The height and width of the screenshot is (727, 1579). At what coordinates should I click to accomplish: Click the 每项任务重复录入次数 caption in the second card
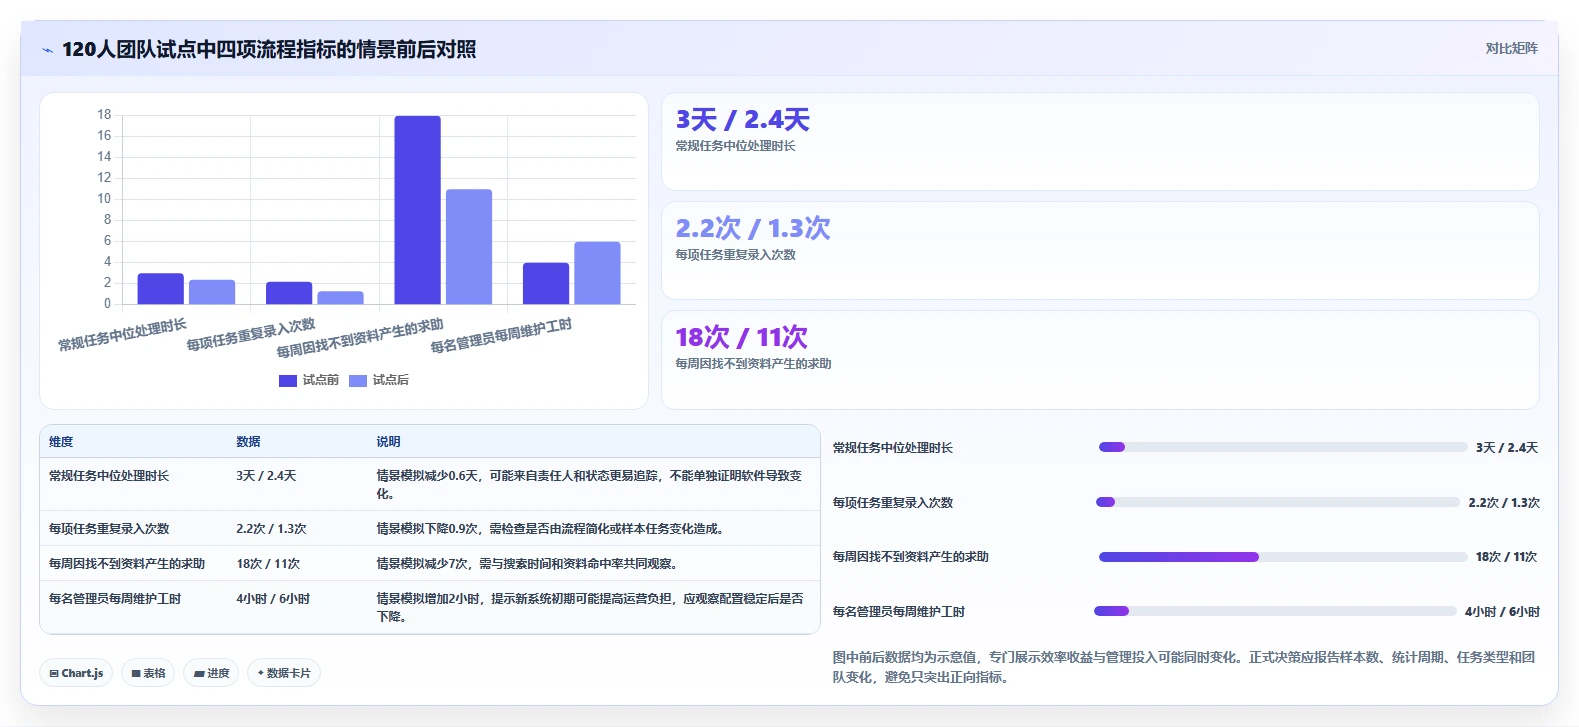tap(735, 255)
